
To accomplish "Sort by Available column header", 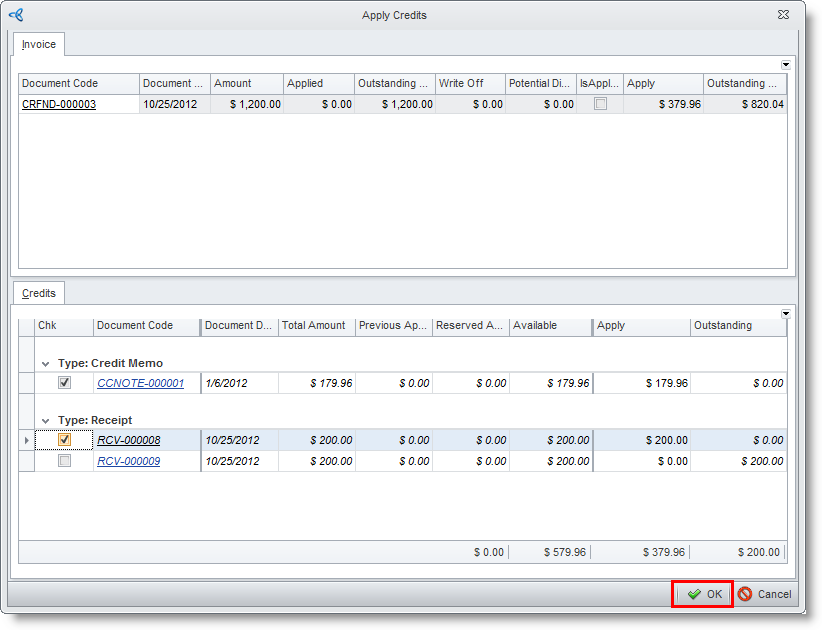I will (550, 326).
